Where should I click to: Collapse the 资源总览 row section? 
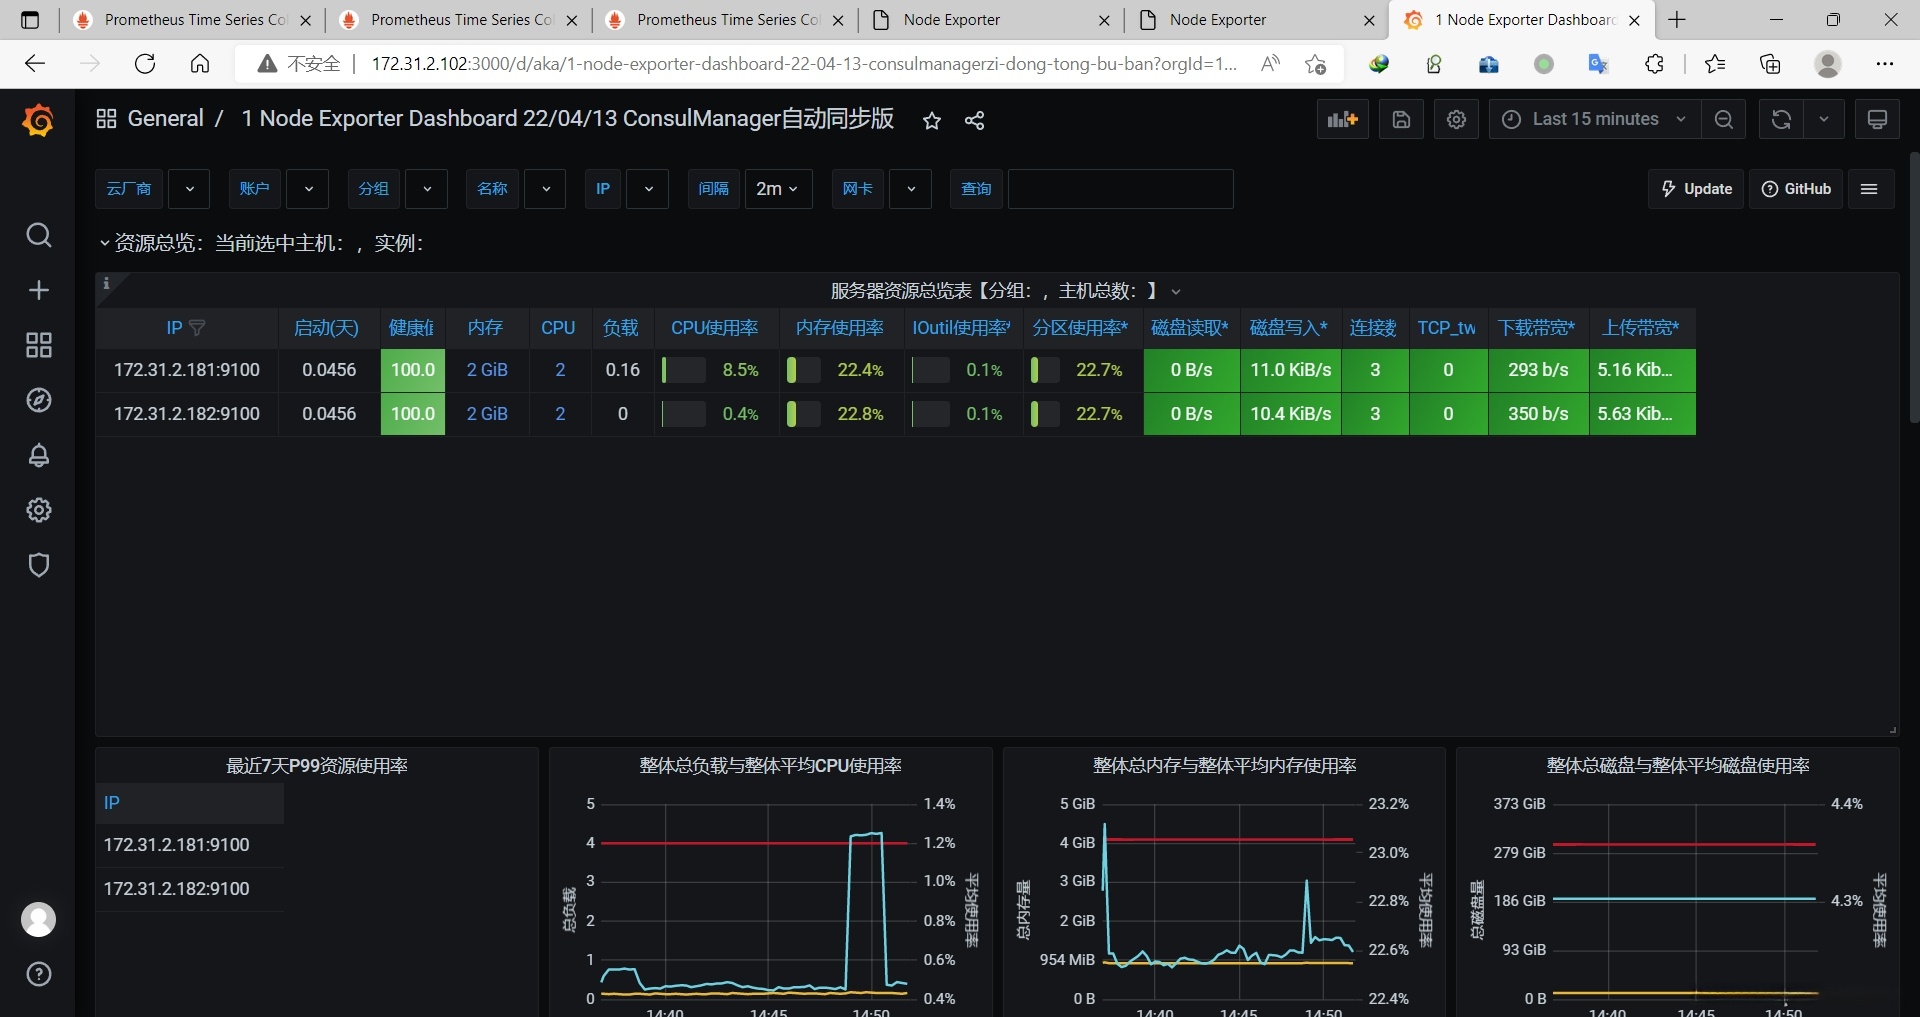pos(104,243)
